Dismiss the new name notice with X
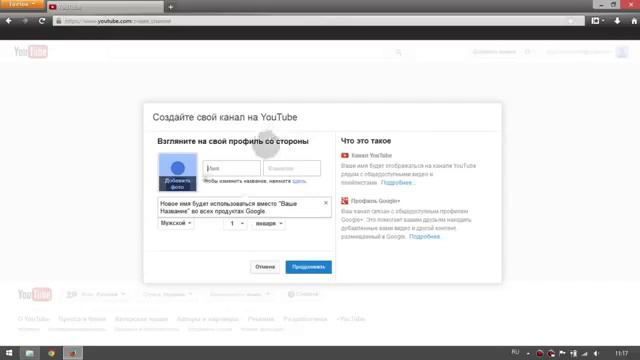Screen dimensions: 640x360 click(x=326, y=203)
